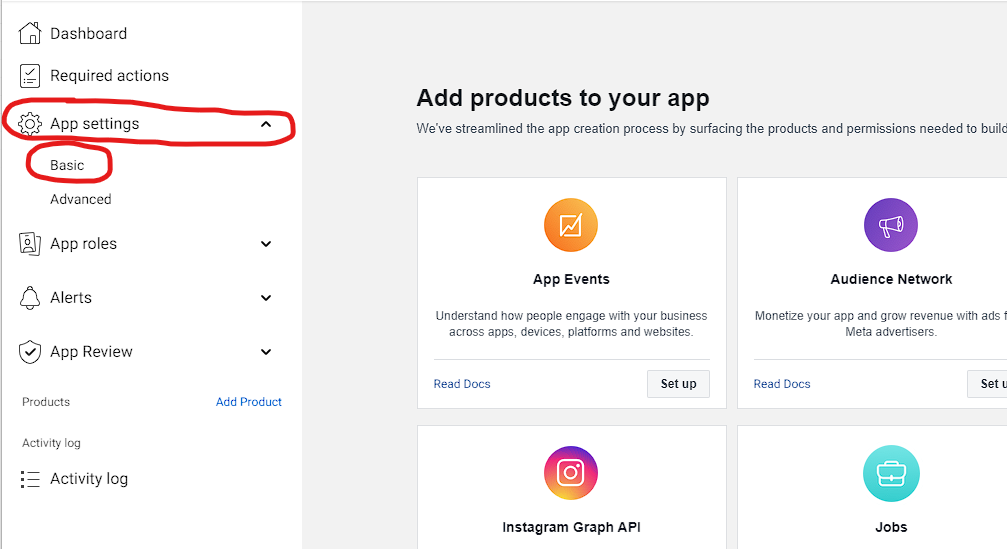Open Read Docs for Audience Network
The height and width of the screenshot is (549, 1007).
(x=782, y=384)
